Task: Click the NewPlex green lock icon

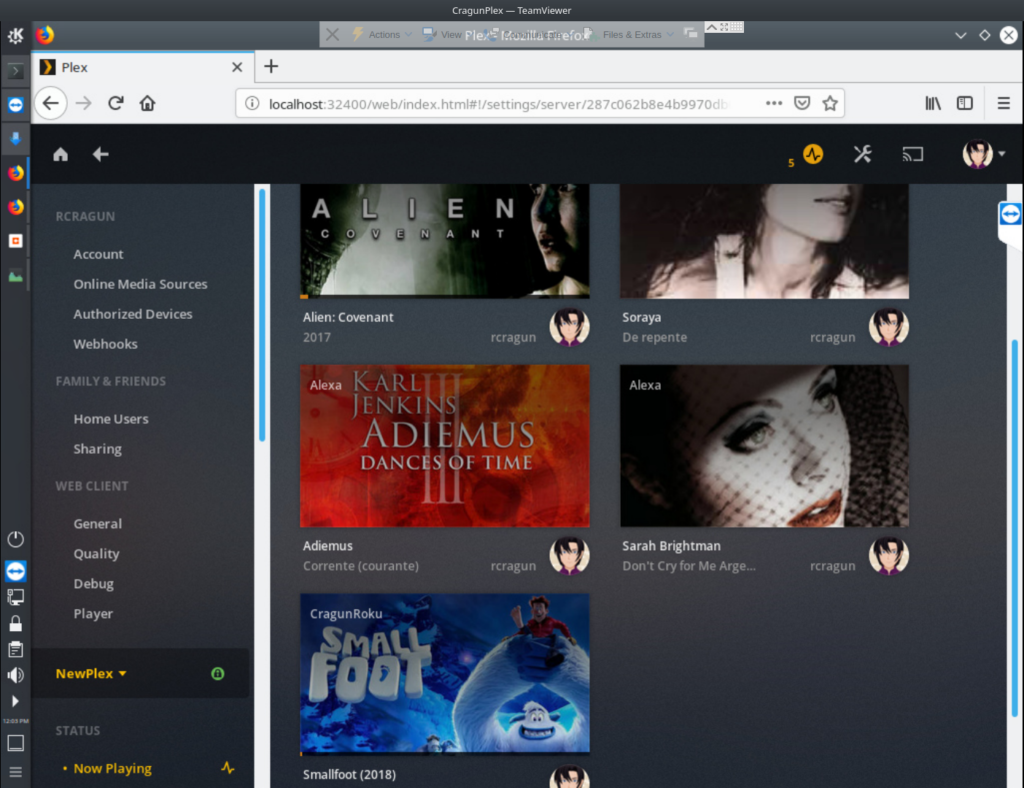Action: pyautogui.click(x=217, y=674)
